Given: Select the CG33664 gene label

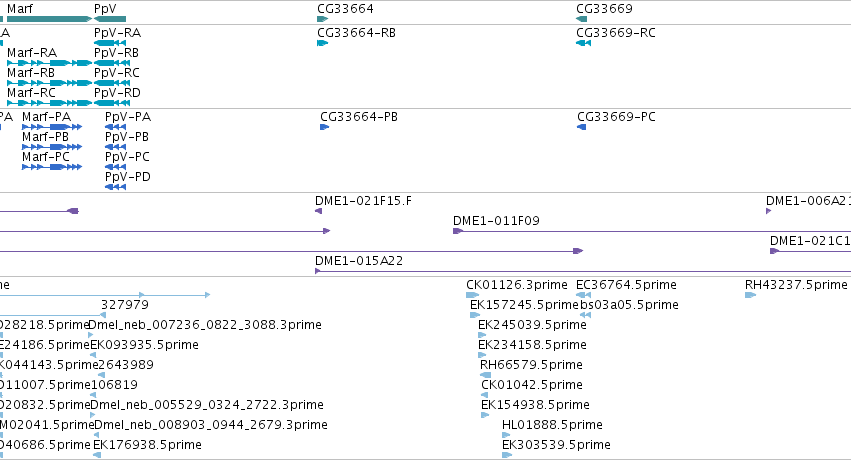Looking at the screenshot, I should click(345, 9).
